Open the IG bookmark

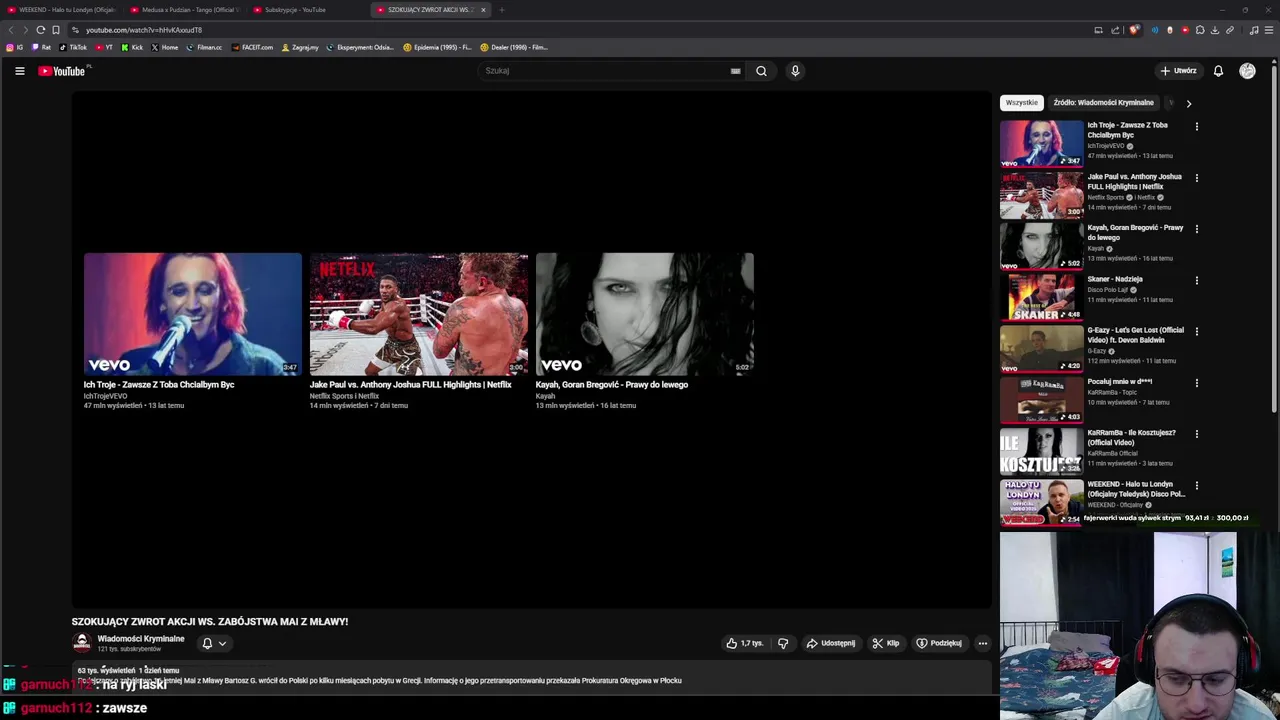click(x=15, y=47)
